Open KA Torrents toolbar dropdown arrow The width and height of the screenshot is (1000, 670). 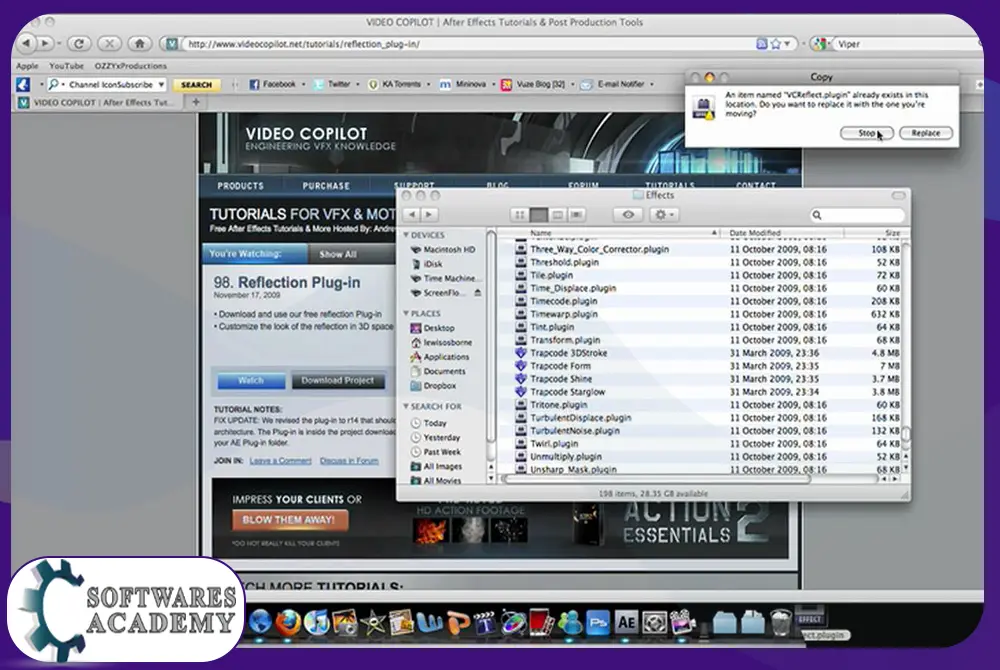point(429,84)
